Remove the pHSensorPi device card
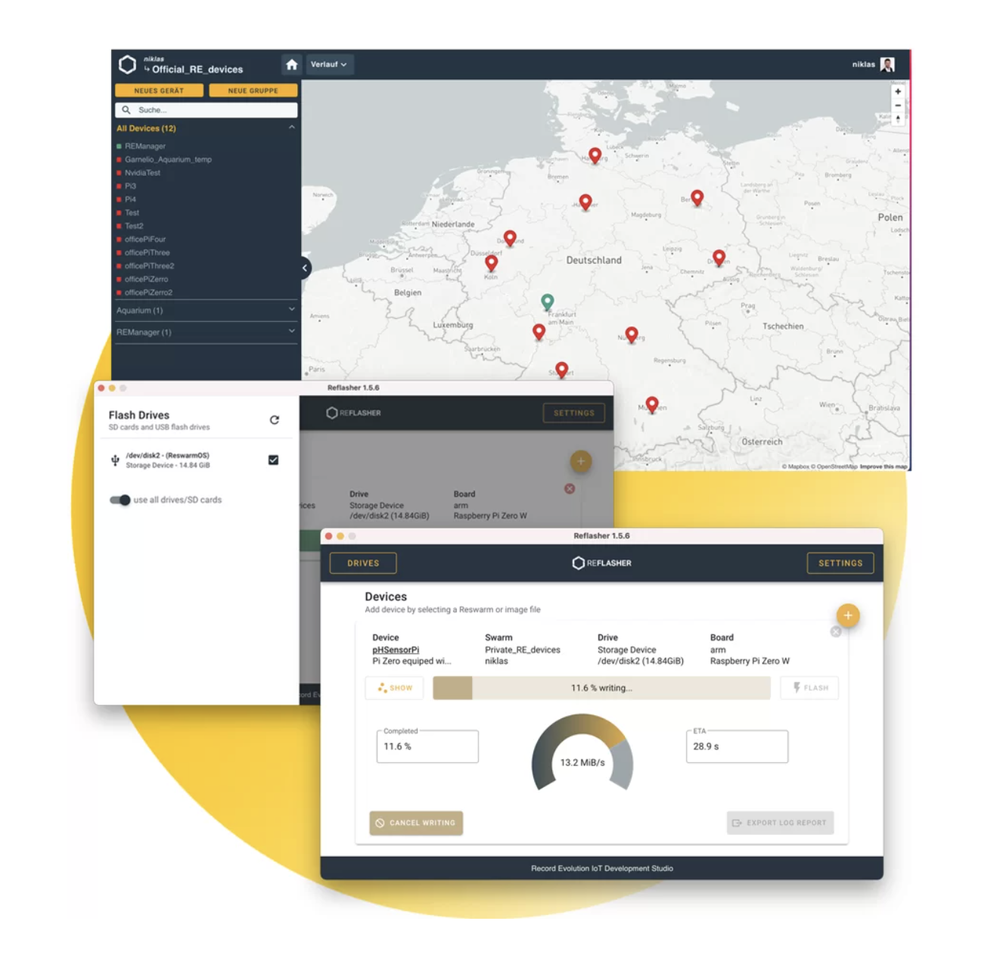 [x=835, y=631]
